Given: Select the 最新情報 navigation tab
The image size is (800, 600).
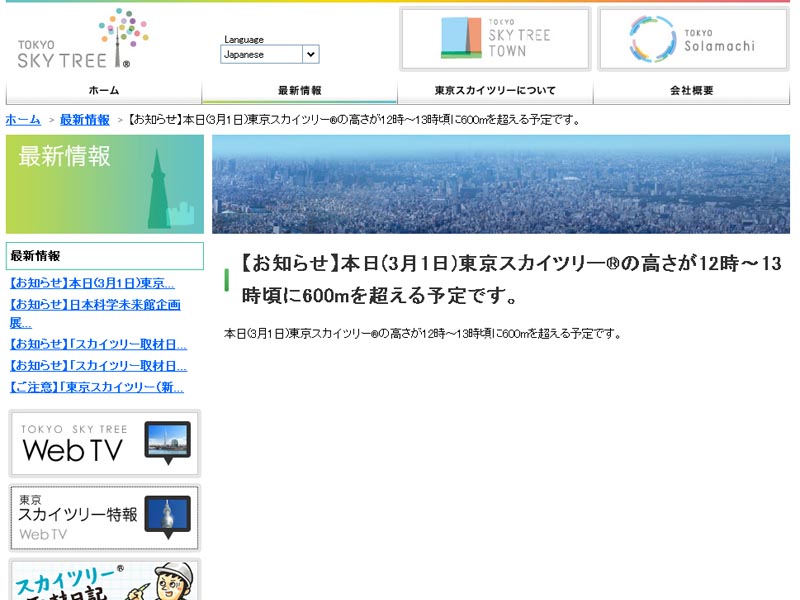Looking at the screenshot, I should [x=299, y=91].
